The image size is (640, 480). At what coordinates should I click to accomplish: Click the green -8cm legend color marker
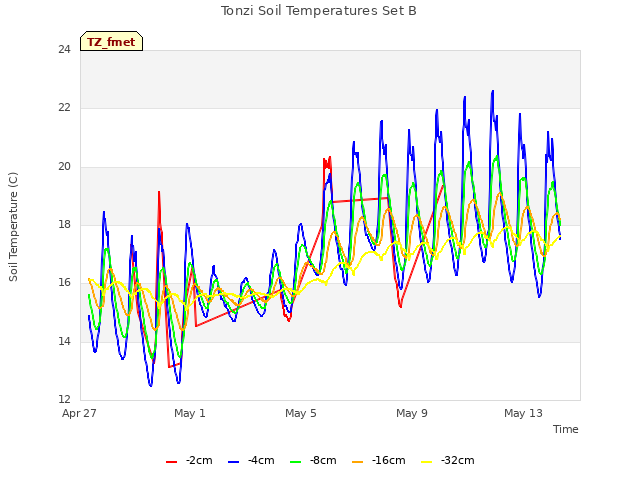coord(296,462)
